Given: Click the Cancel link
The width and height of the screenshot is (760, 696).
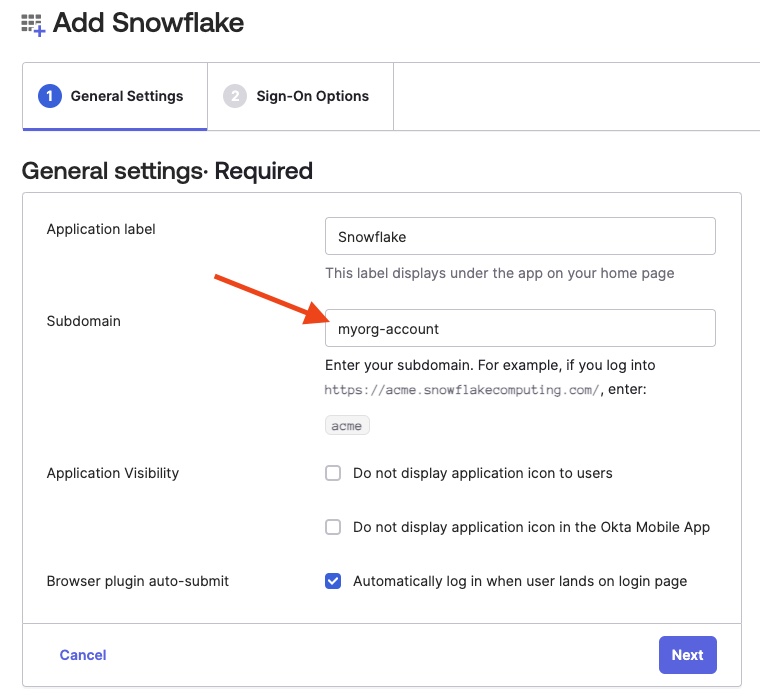Looking at the screenshot, I should click(x=83, y=655).
